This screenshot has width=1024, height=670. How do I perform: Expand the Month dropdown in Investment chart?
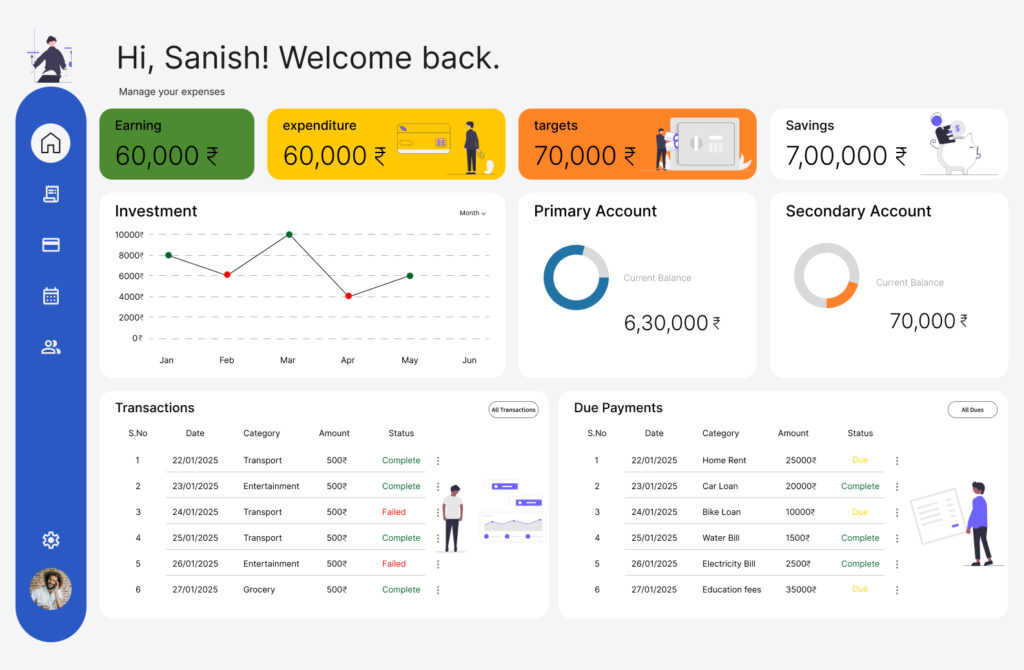(472, 213)
